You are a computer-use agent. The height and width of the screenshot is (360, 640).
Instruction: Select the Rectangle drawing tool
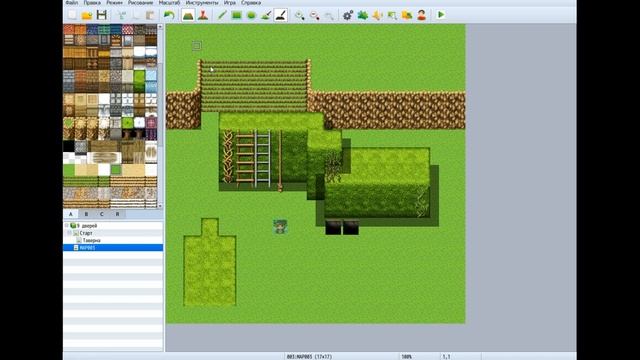236,15
